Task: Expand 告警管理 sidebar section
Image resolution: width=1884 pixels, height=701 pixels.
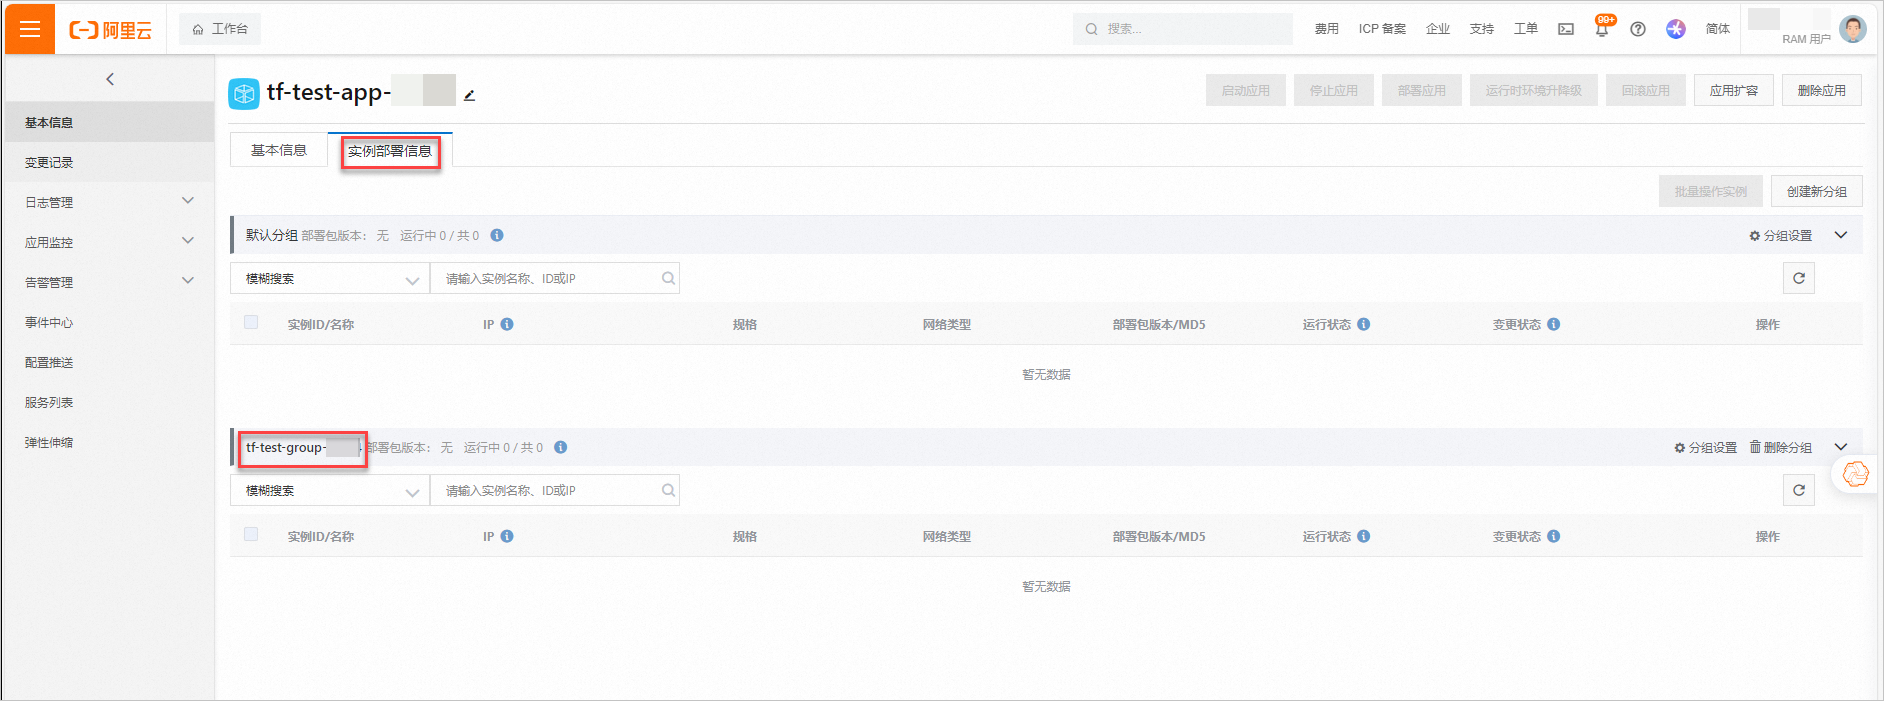Action: click(x=109, y=282)
